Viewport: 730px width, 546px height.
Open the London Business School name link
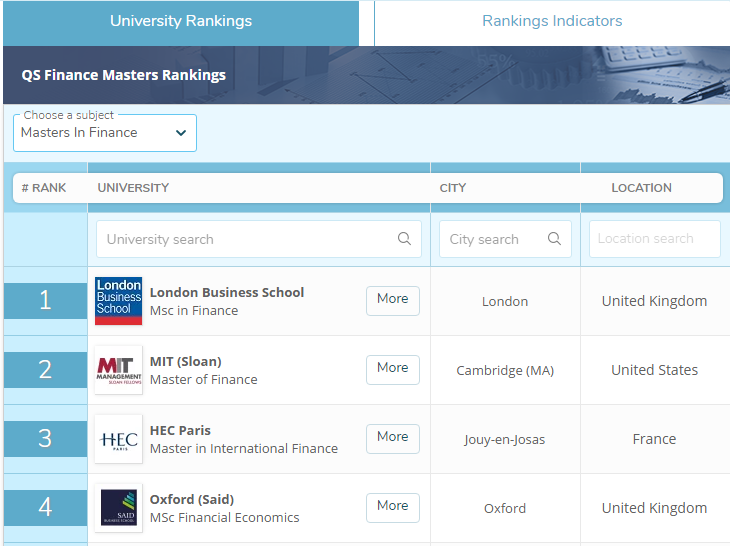click(227, 292)
